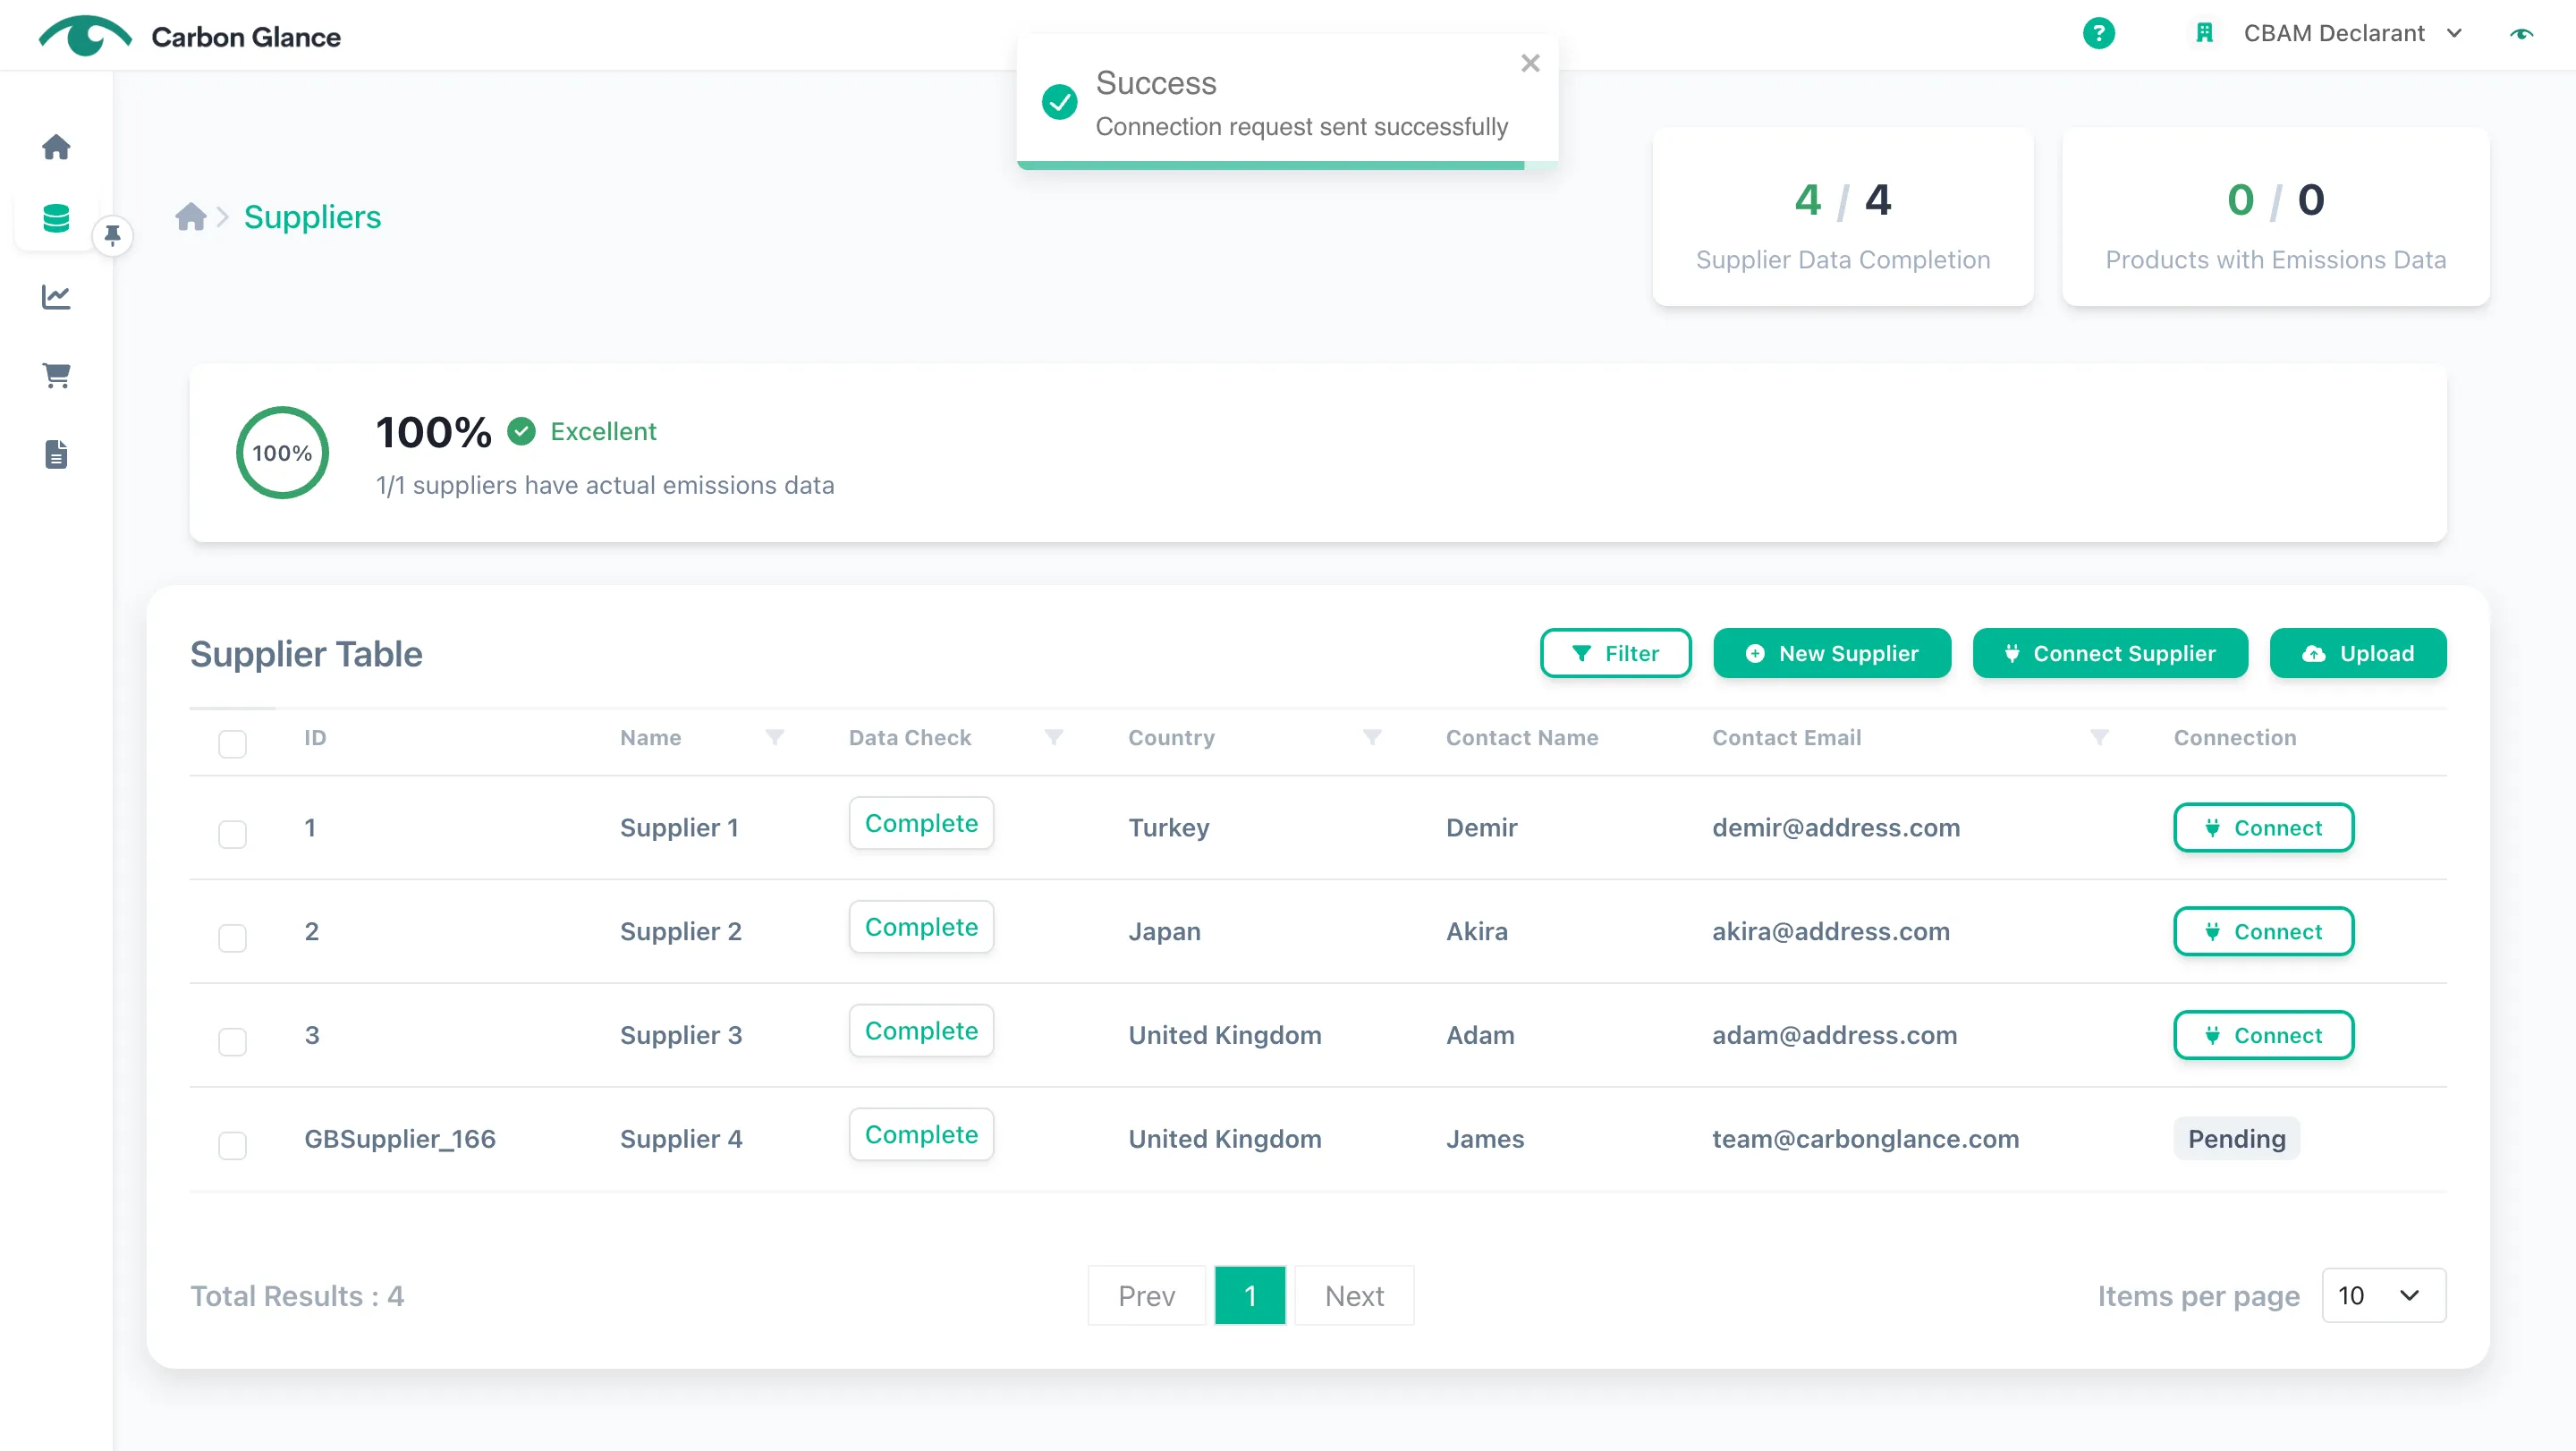Click the eye icon at top right
The image size is (2576, 1451).
(2521, 33)
